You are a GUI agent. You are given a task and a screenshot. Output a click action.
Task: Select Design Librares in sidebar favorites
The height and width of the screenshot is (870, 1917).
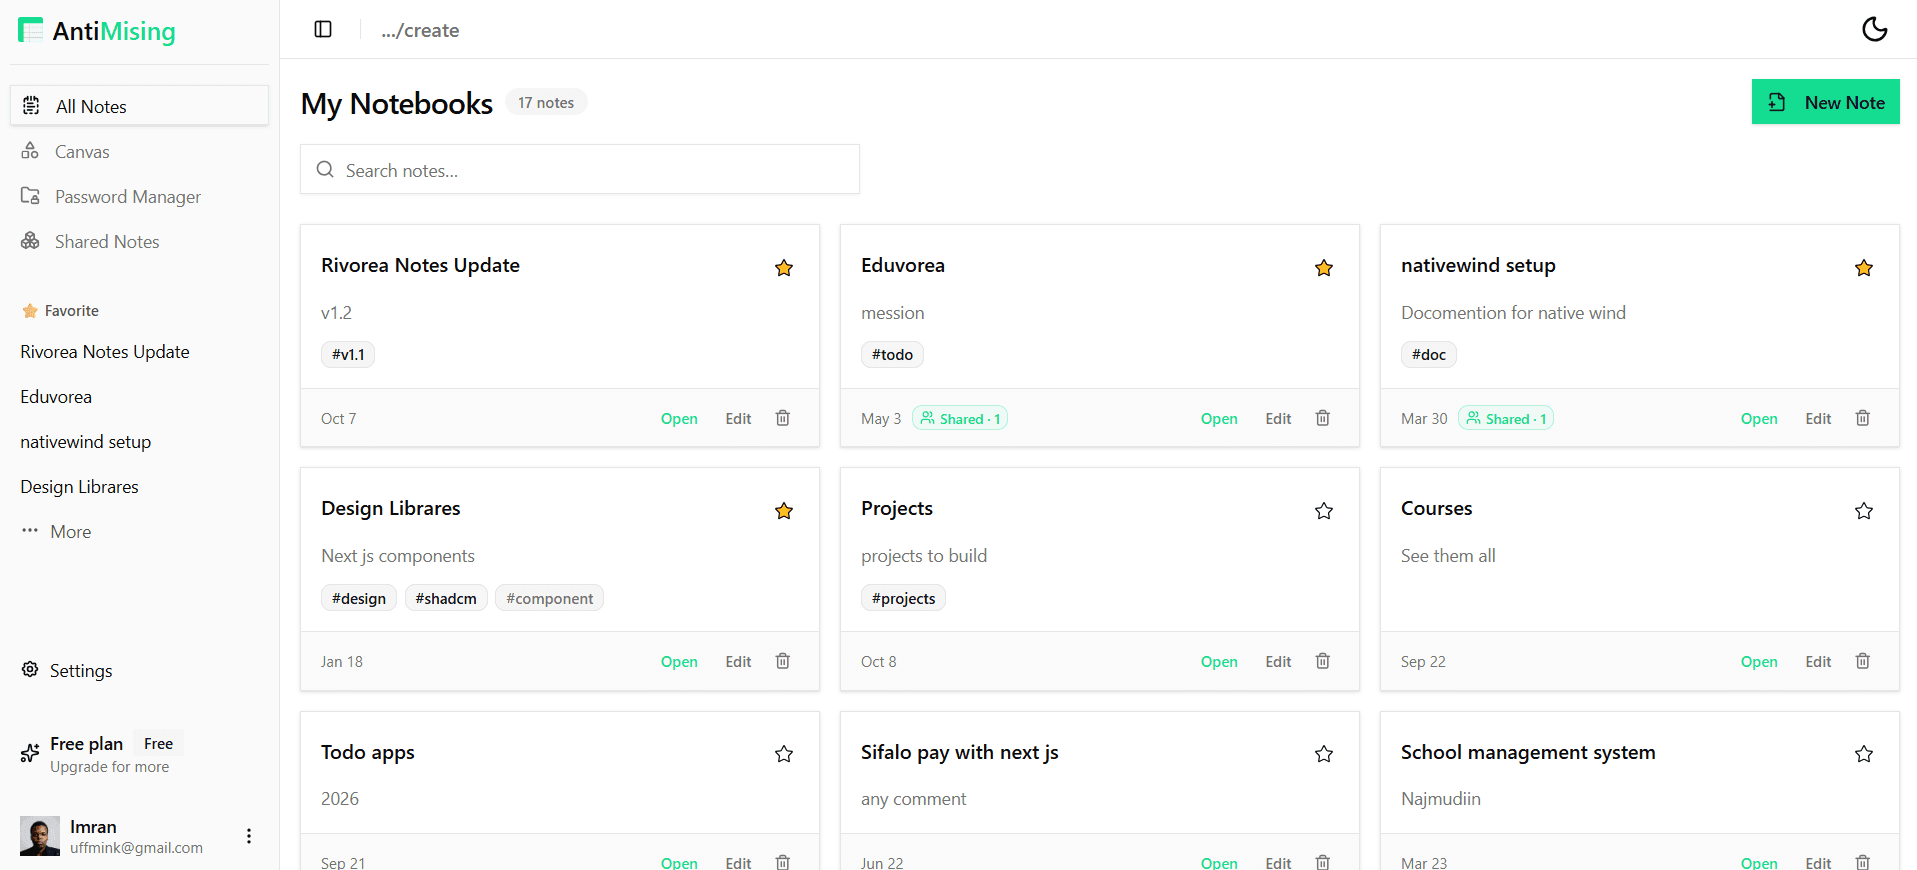(79, 487)
